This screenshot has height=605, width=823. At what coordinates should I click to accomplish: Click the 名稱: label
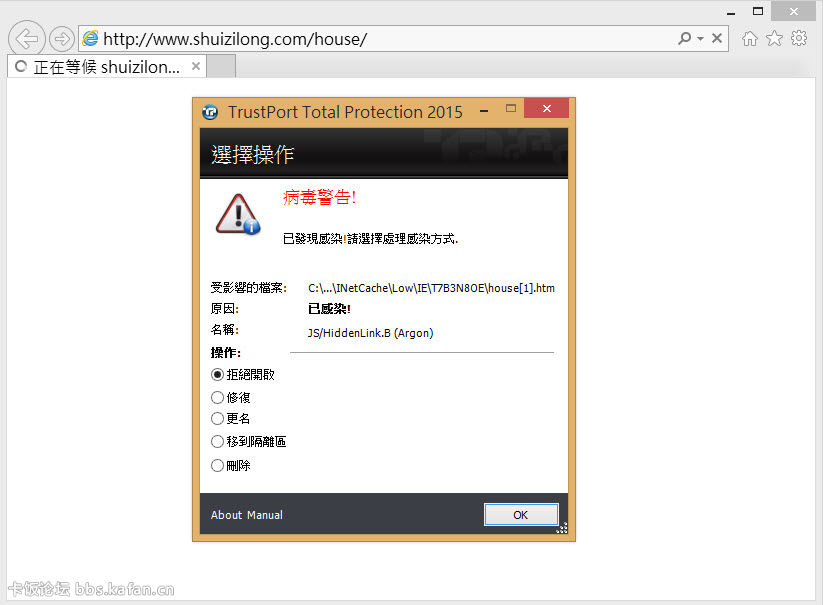point(225,330)
